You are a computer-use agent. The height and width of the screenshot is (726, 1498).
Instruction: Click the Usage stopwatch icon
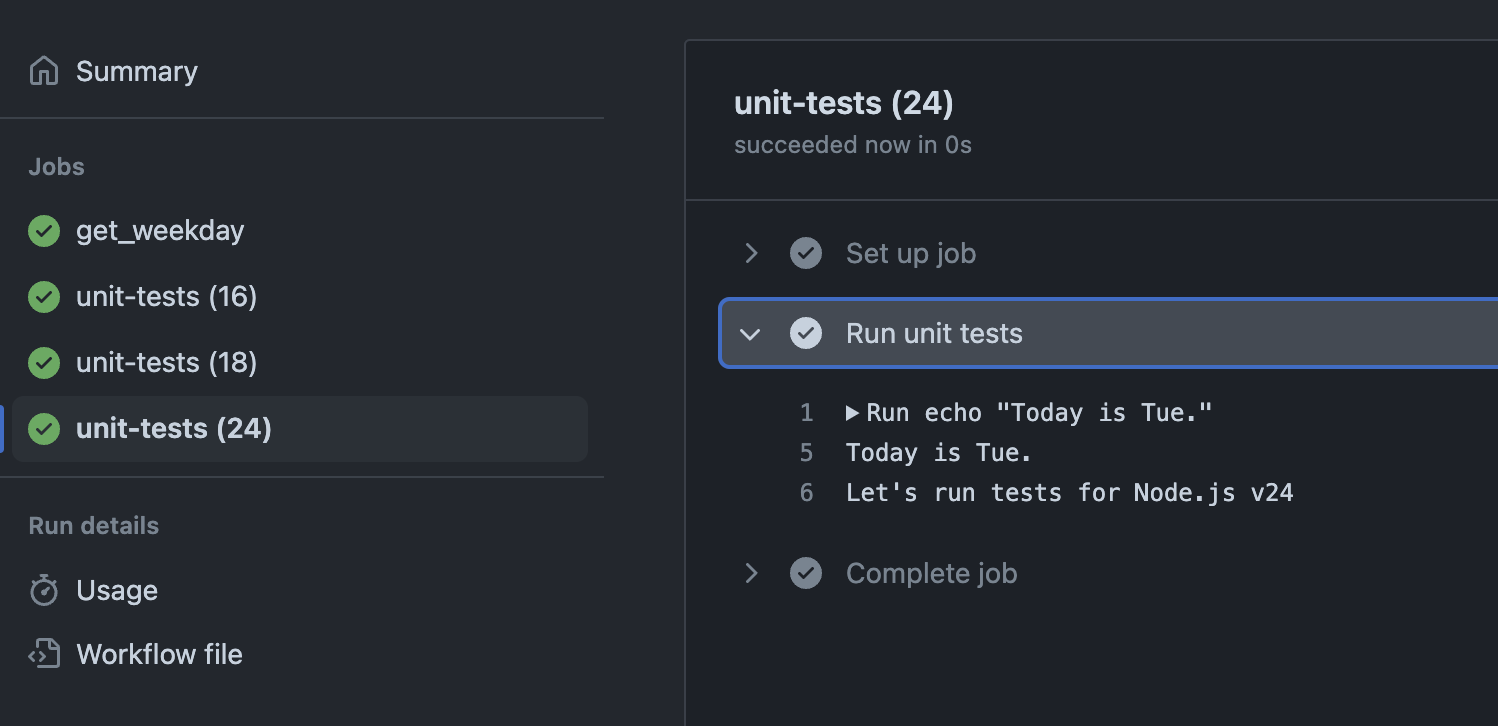[44, 590]
